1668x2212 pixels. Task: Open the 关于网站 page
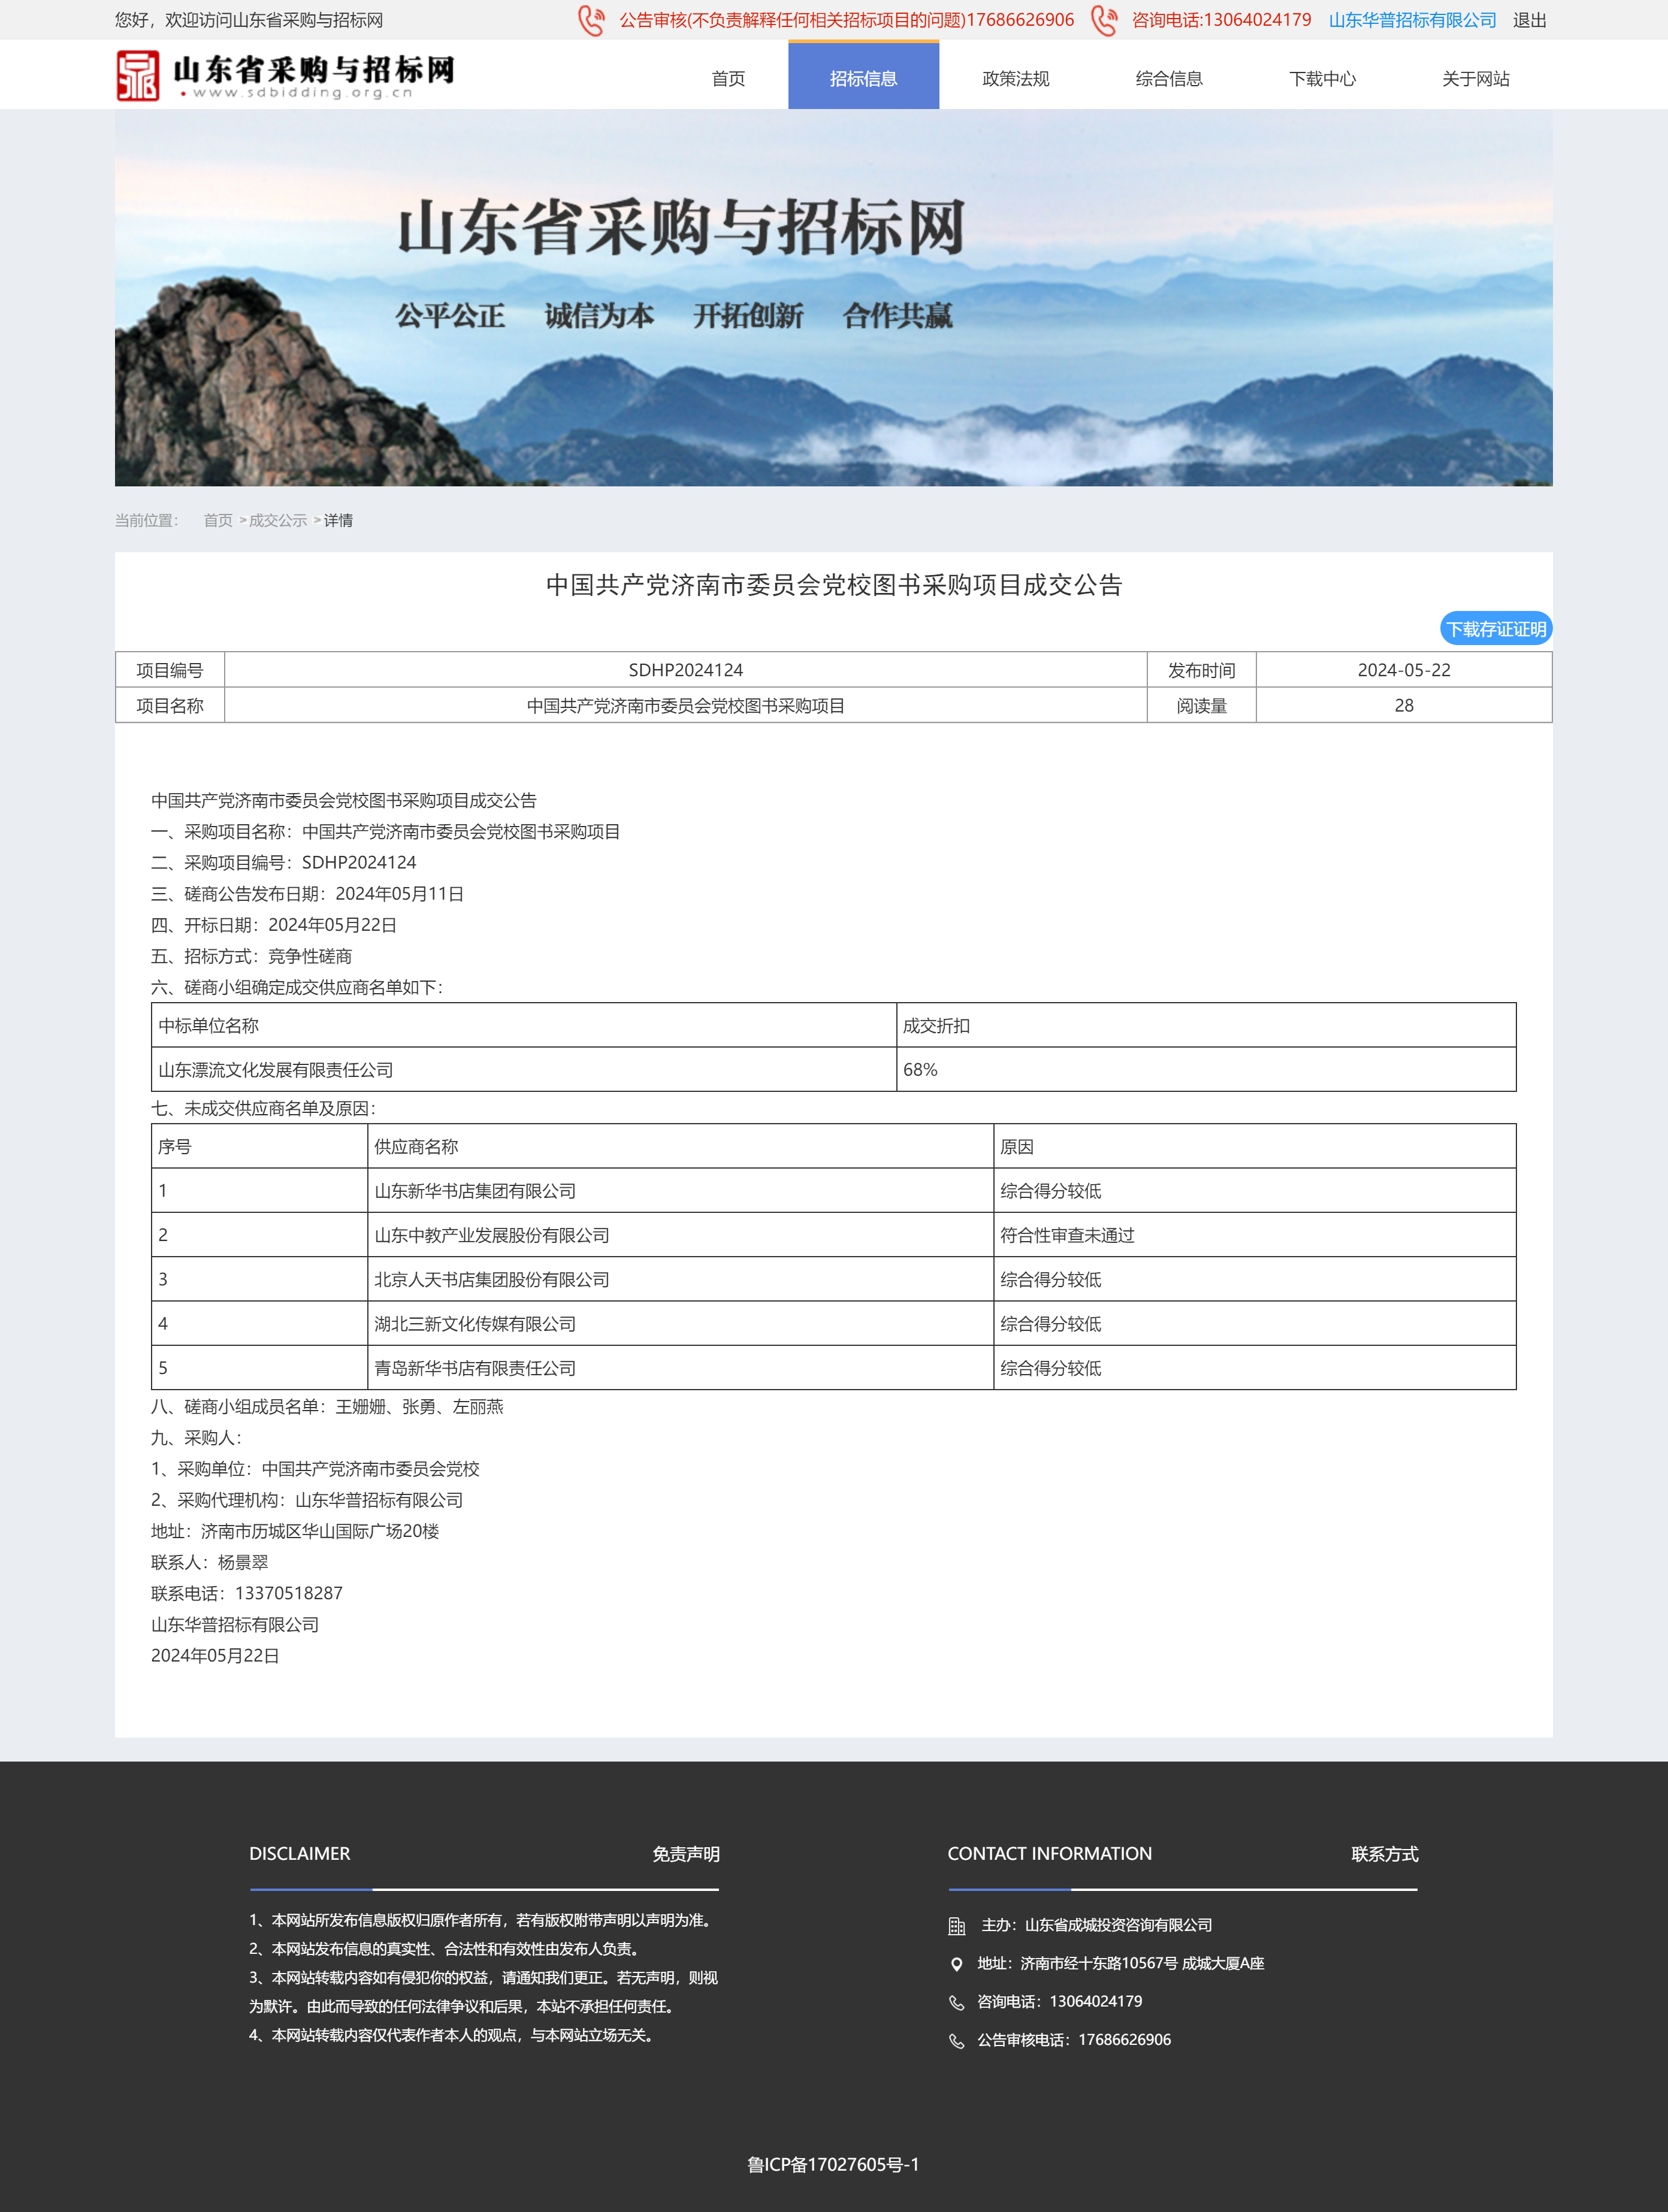tap(1475, 78)
